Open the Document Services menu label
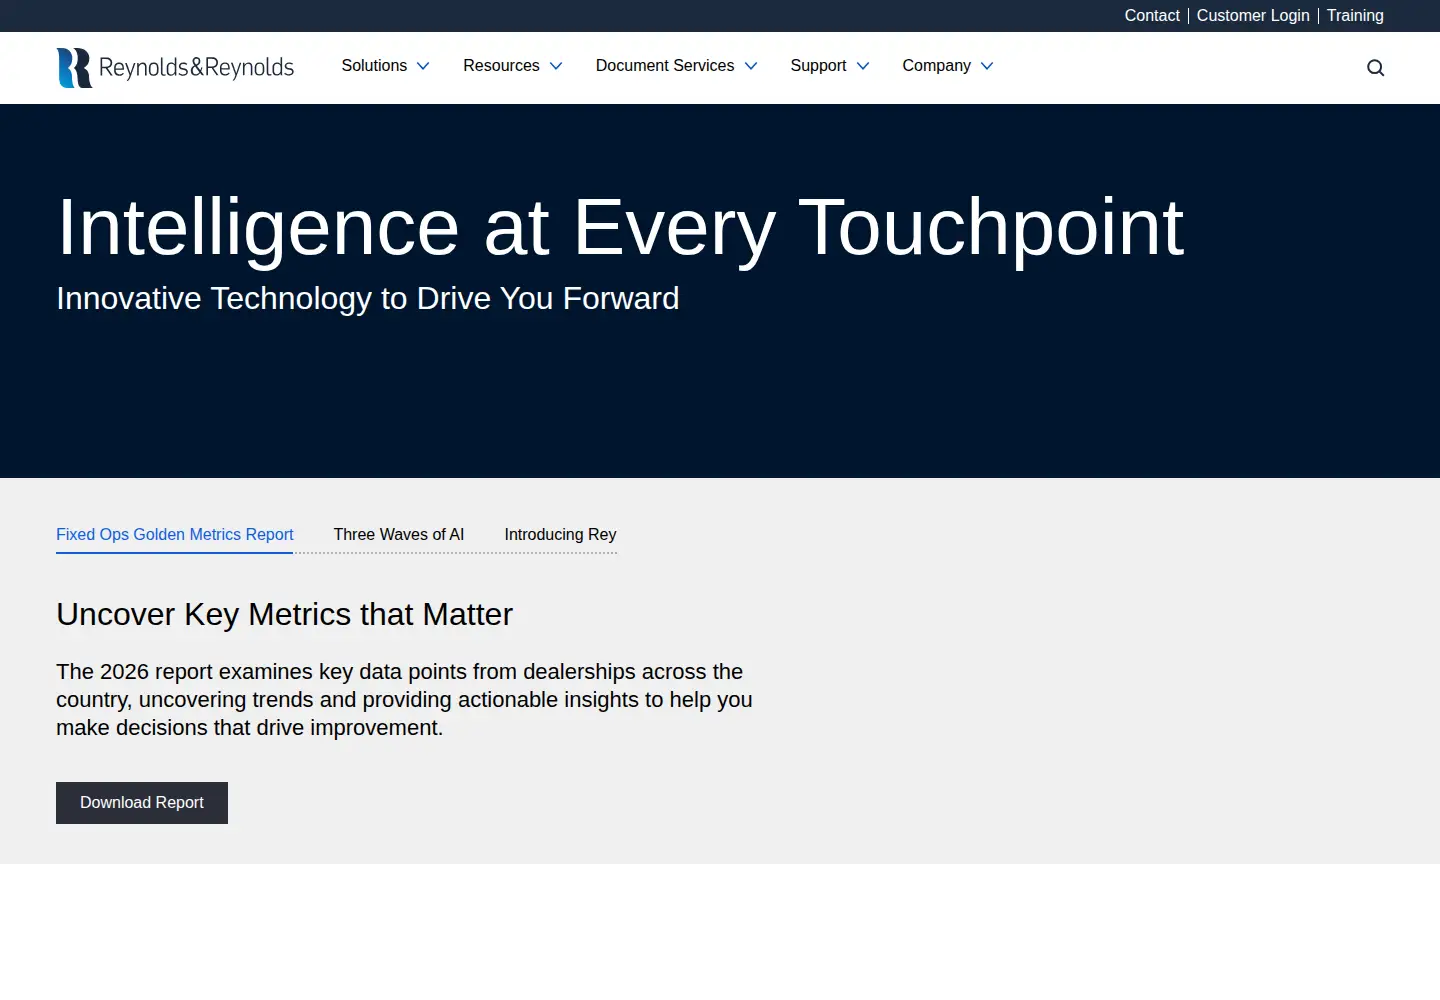This screenshot has height=1000, width=1440. coord(665,66)
